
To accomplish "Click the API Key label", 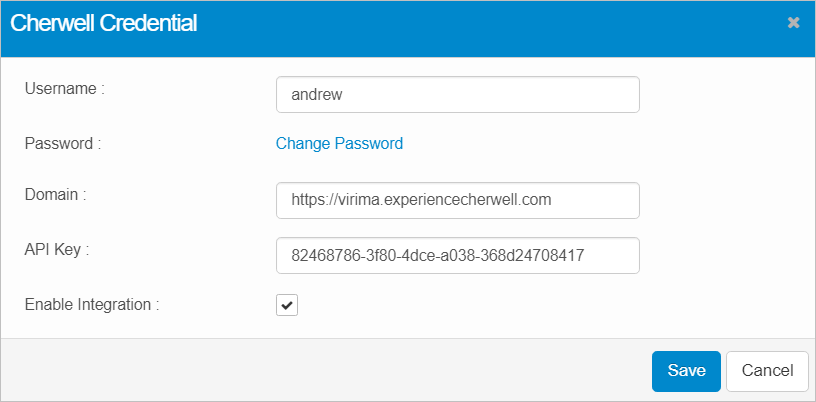I will pos(57,249).
